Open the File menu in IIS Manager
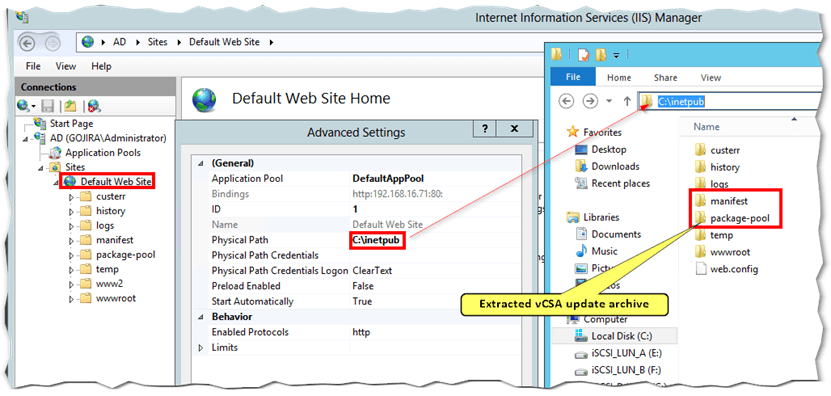Image resolution: width=831 pixels, height=396 pixels. click(33, 66)
